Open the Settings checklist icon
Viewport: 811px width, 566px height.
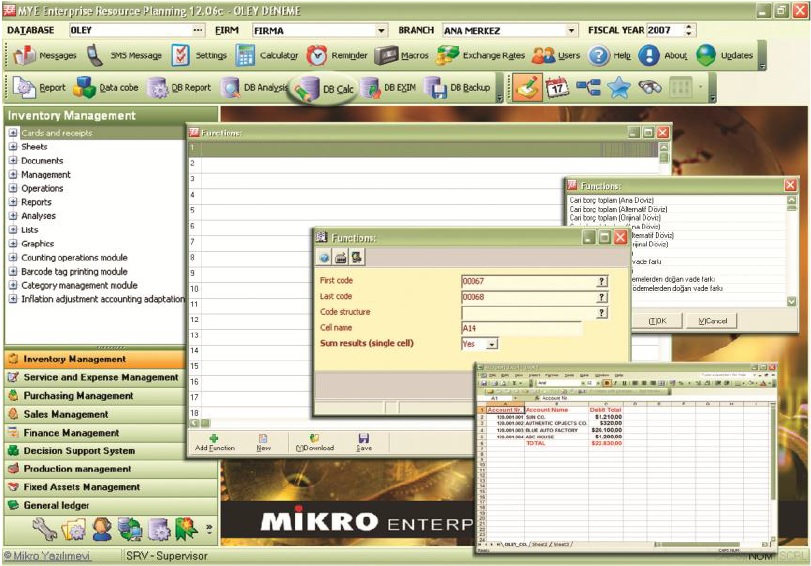coord(199,55)
